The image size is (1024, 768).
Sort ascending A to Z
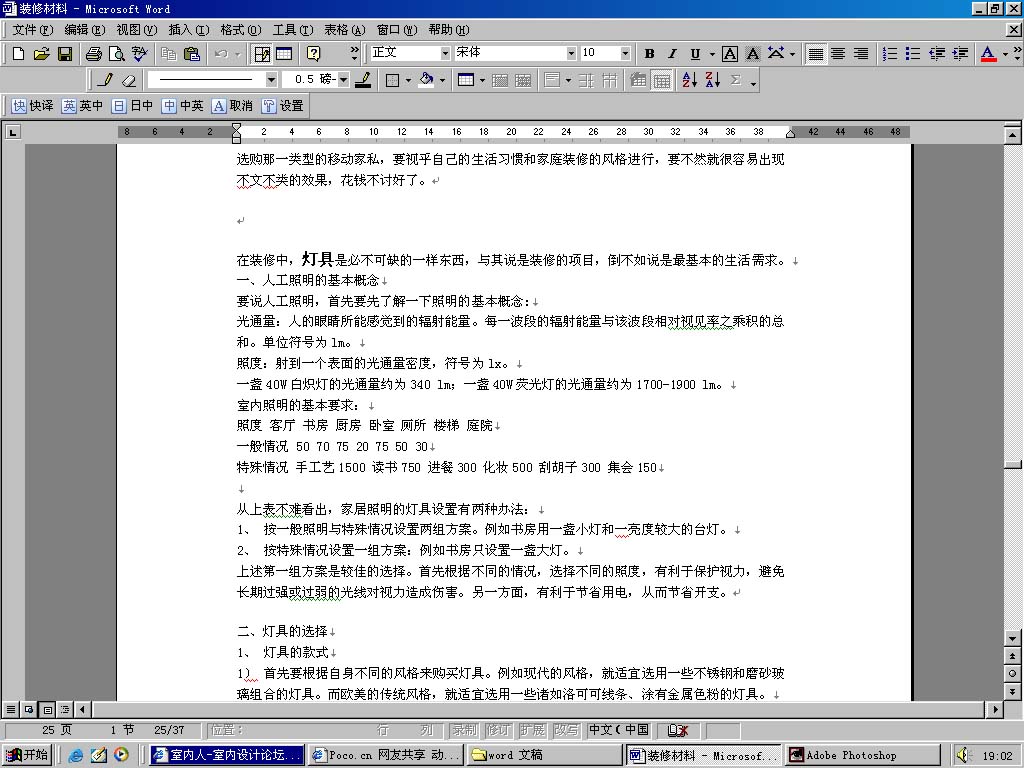690,80
